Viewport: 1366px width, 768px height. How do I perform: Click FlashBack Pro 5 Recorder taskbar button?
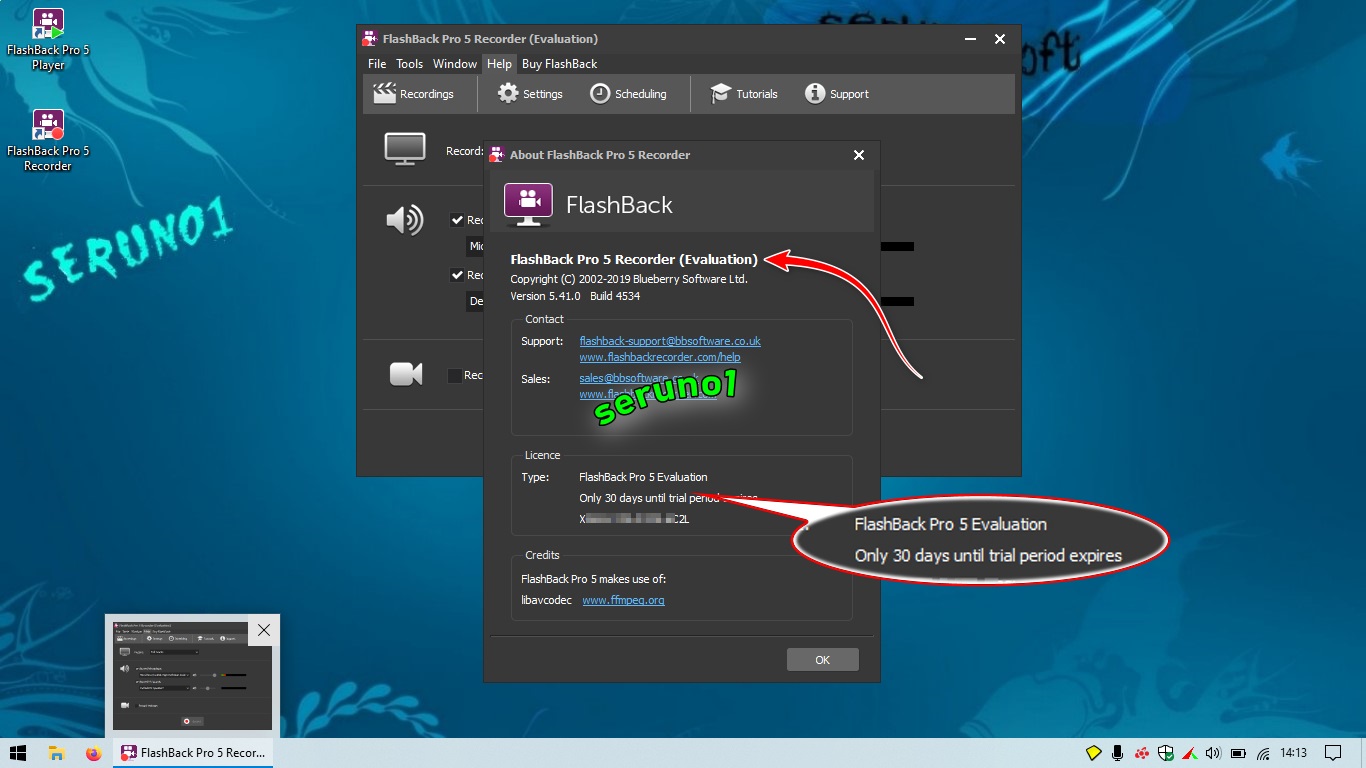(x=192, y=753)
